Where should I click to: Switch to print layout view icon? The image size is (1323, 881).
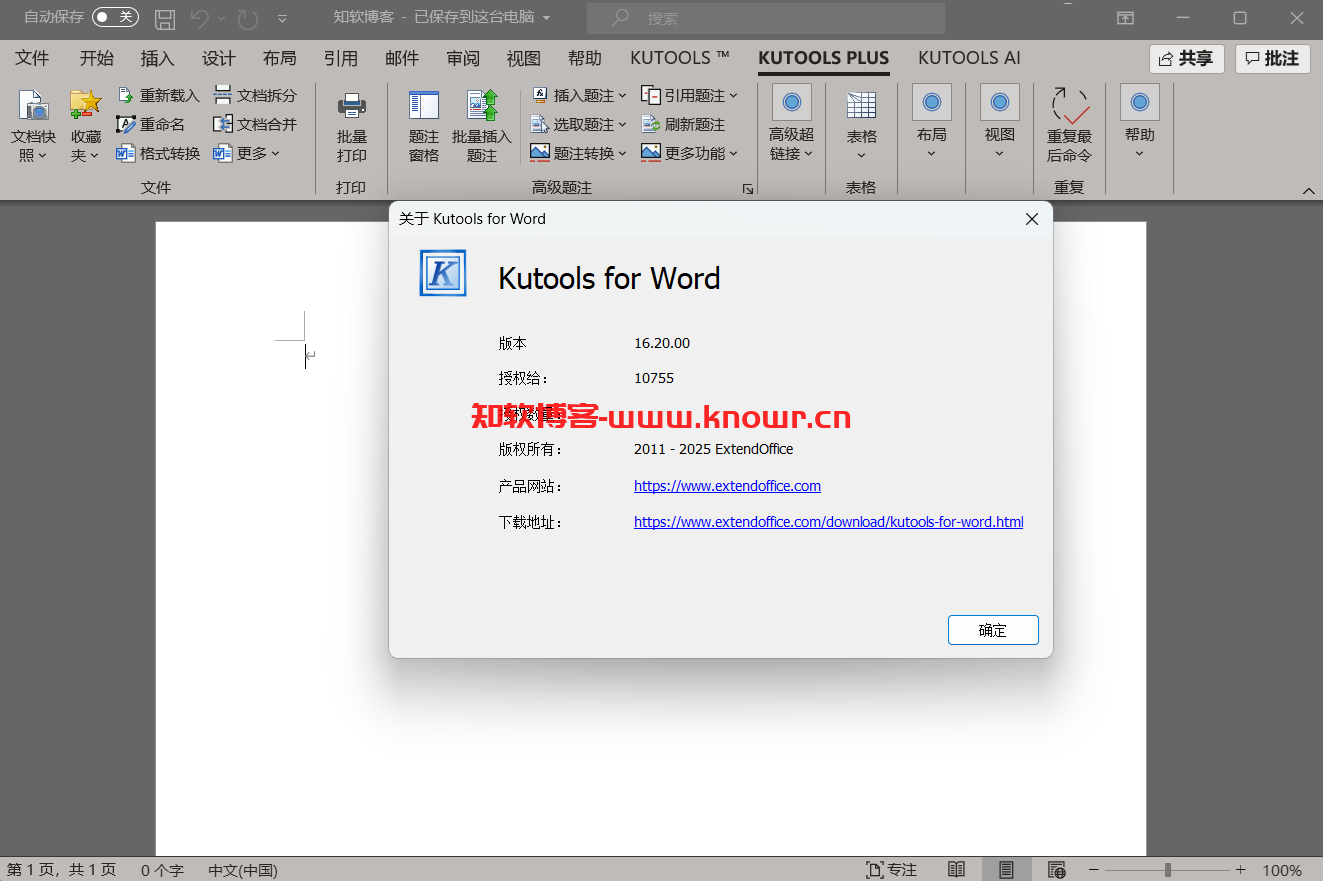(1006, 870)
